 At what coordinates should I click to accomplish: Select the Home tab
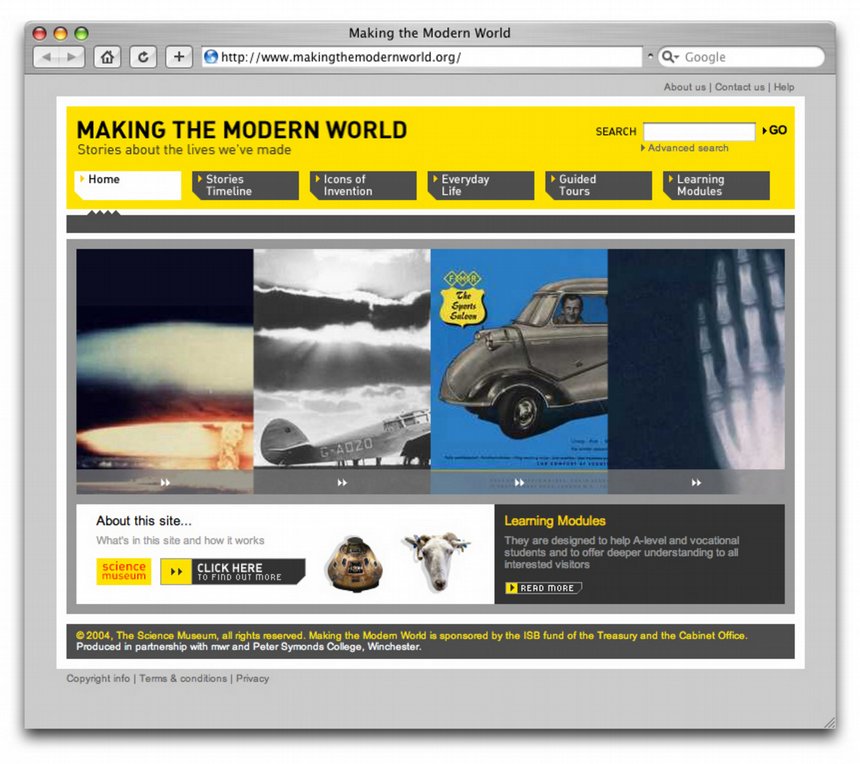pos(128,185)
